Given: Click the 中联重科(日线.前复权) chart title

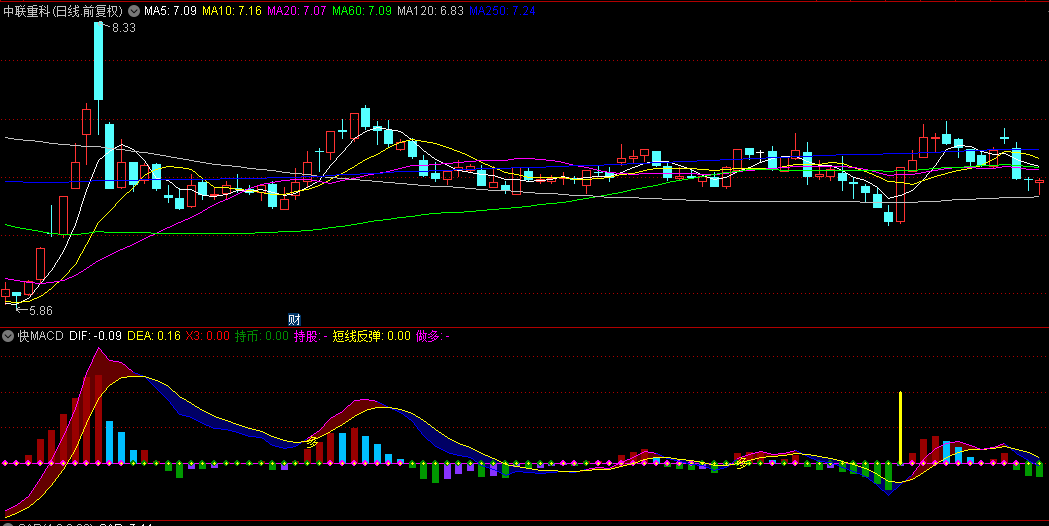Looking at the screenshot, I should click(x=64, y=11).
